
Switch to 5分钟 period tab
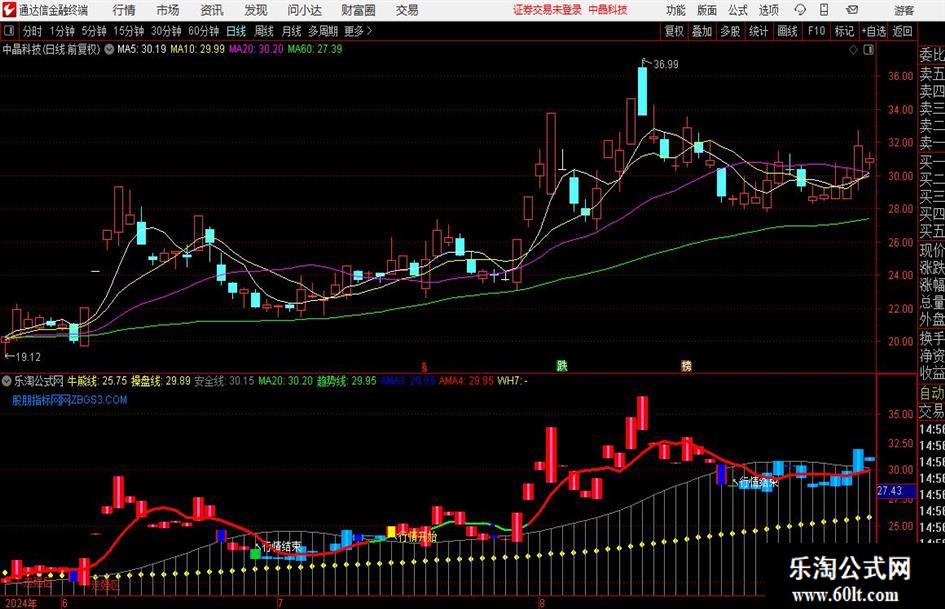(93, 31)
